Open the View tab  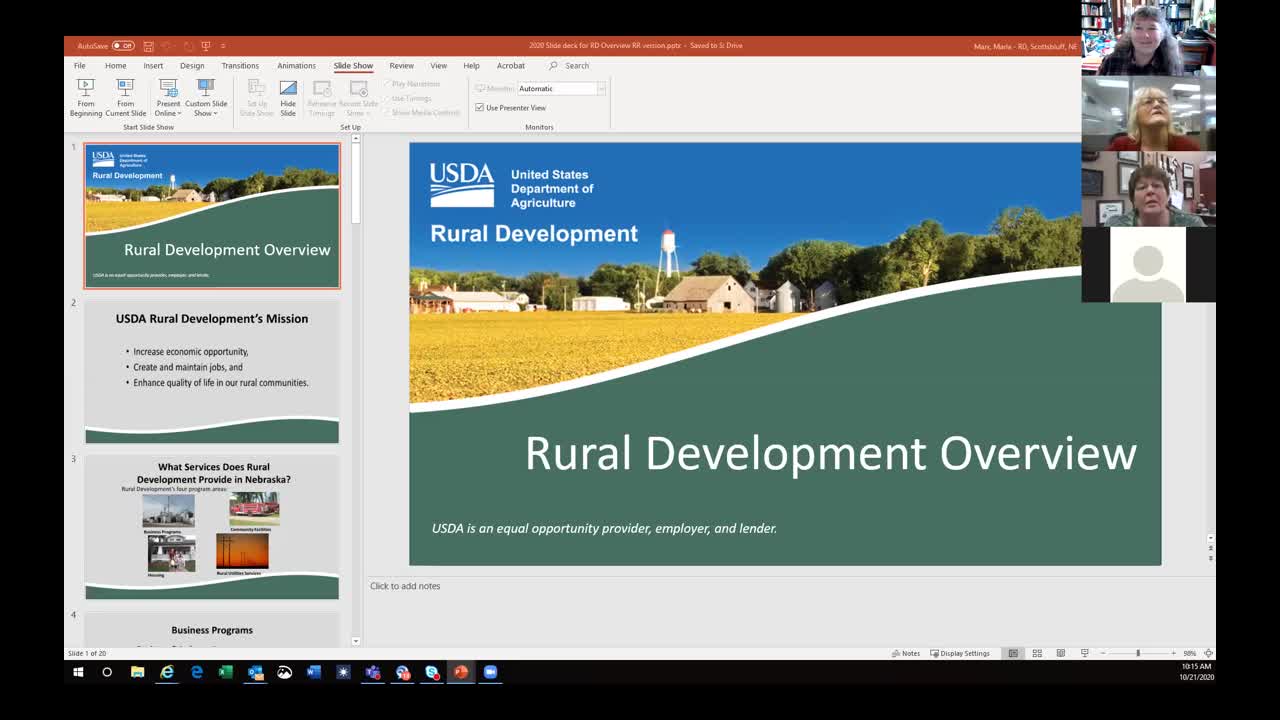pyautogui.click(x=438, y=66)
